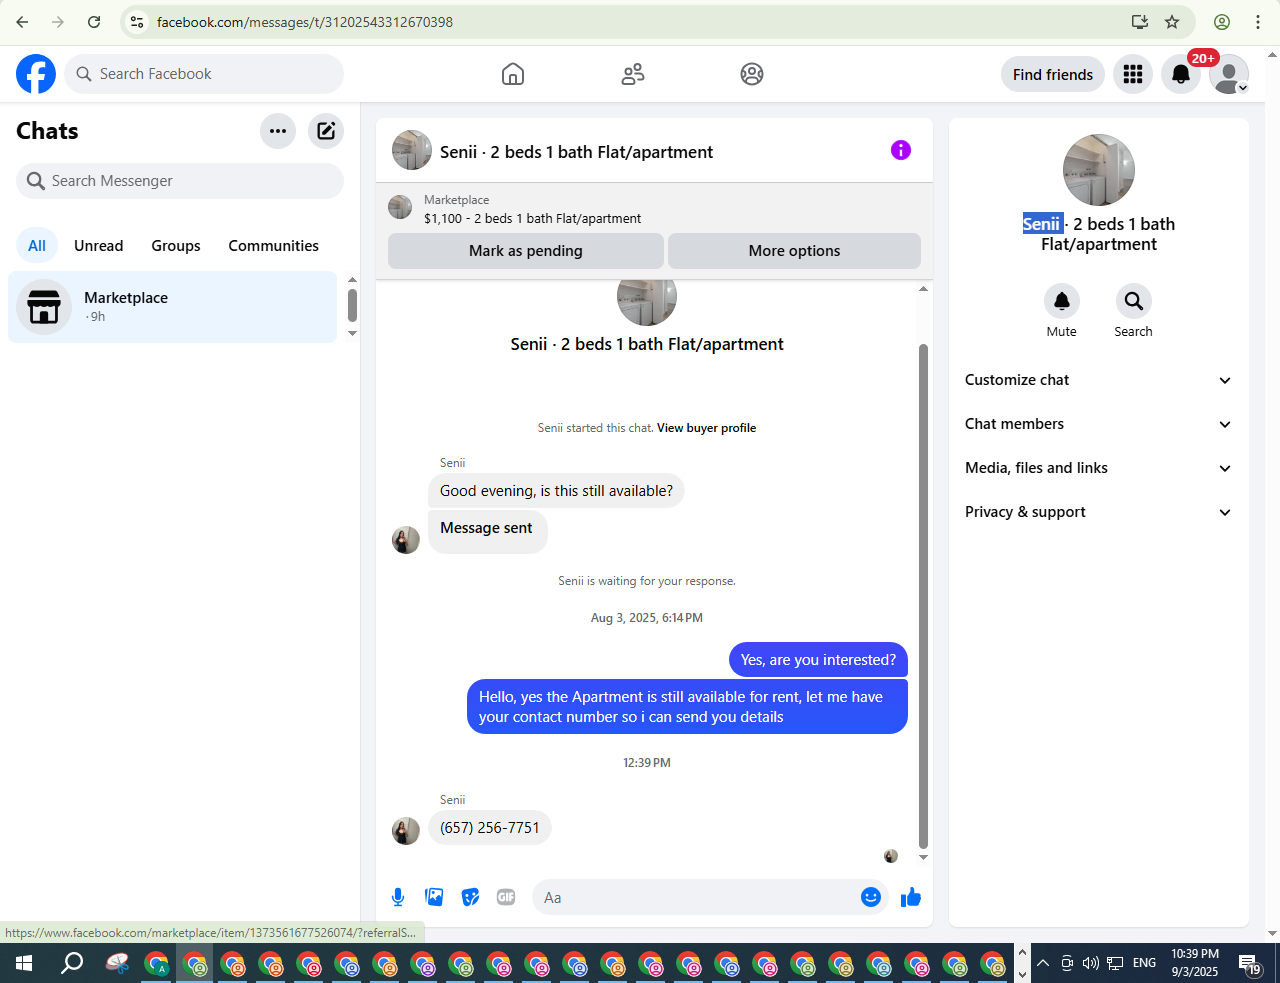Screen dimensions: 1280x983
Task: Open the Chrome profile icon
Action: tap(1222, 22)
